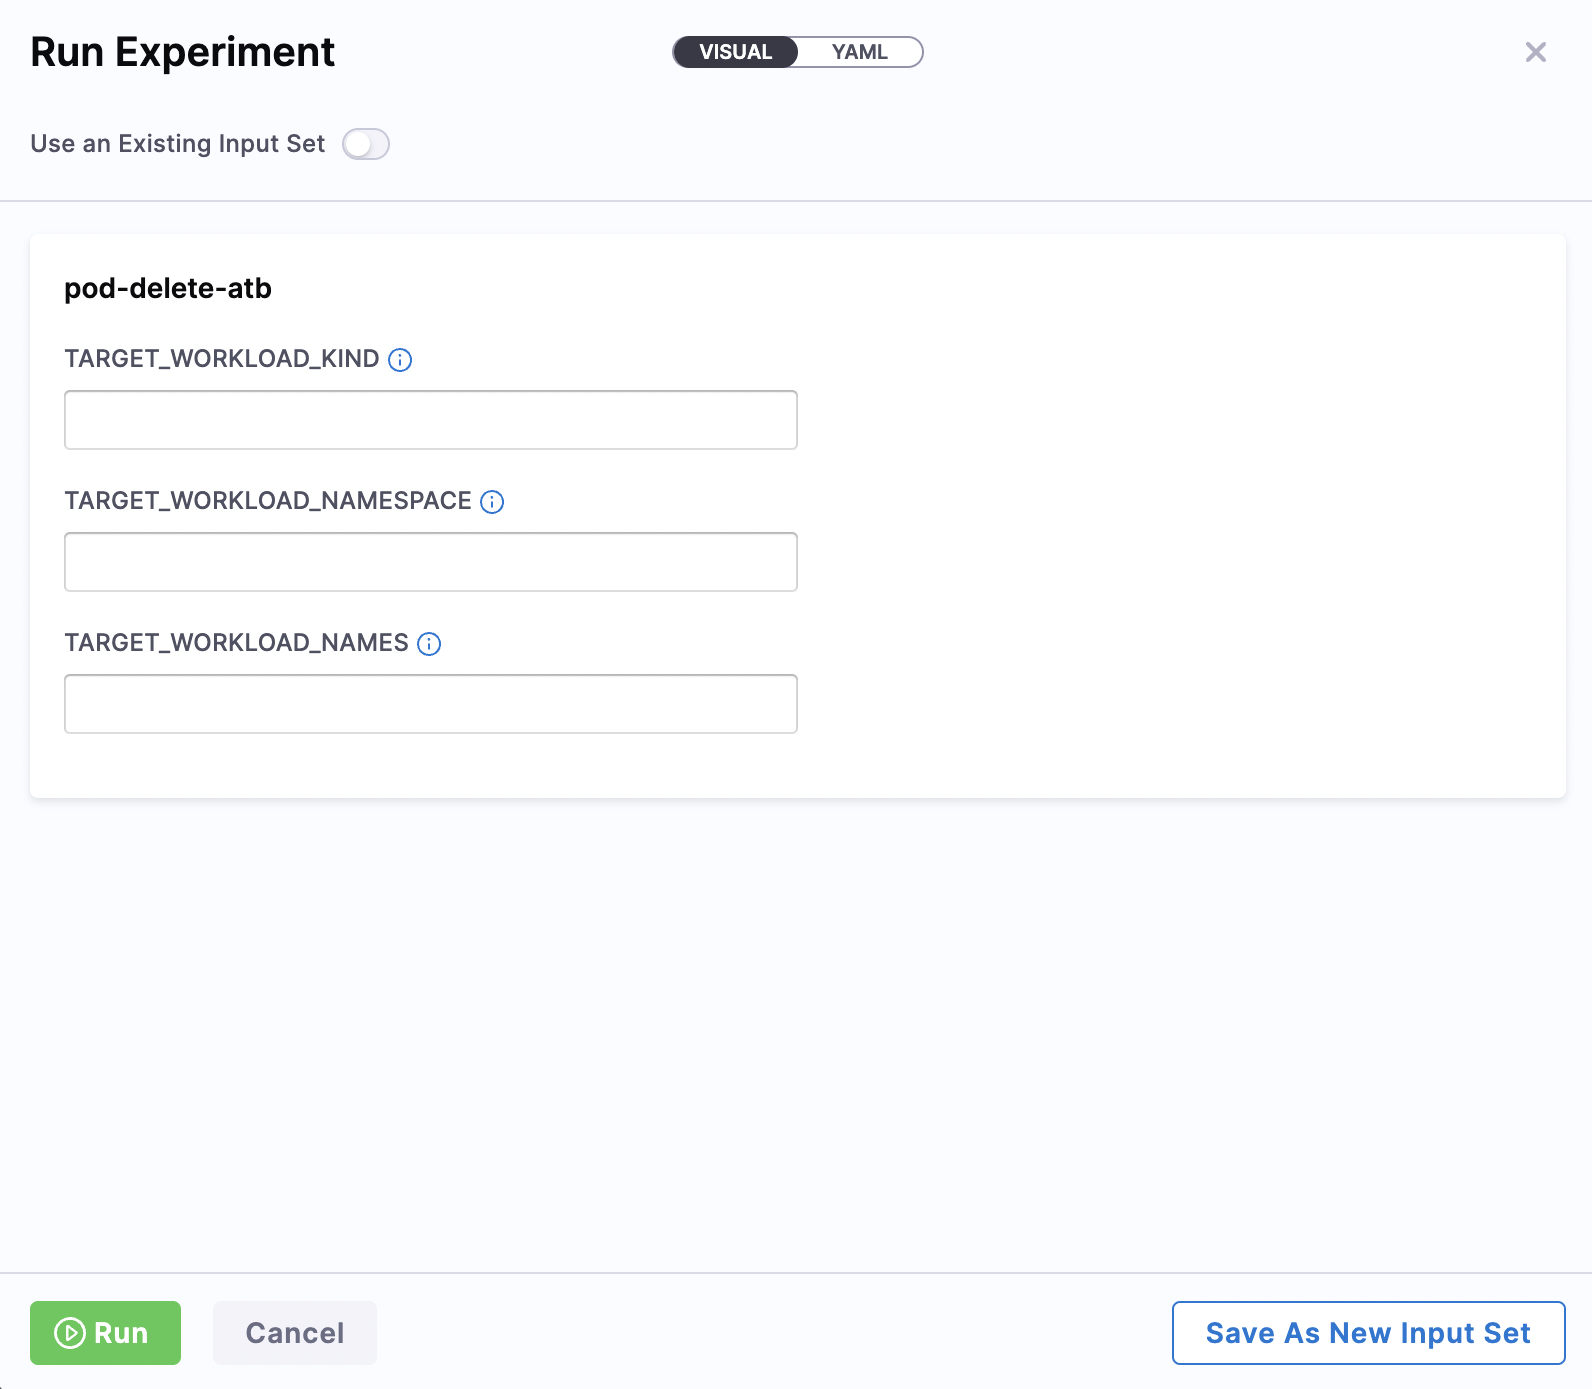Select the VISUAL view tab
This screenshot has width=1592, height=1389.
click(735, 52)
